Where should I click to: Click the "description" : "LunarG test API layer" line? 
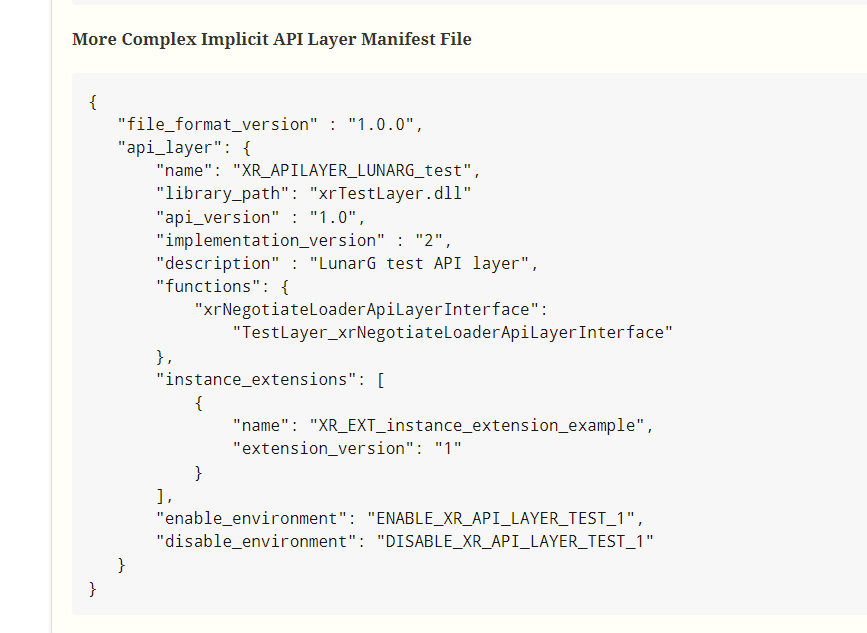347,264
